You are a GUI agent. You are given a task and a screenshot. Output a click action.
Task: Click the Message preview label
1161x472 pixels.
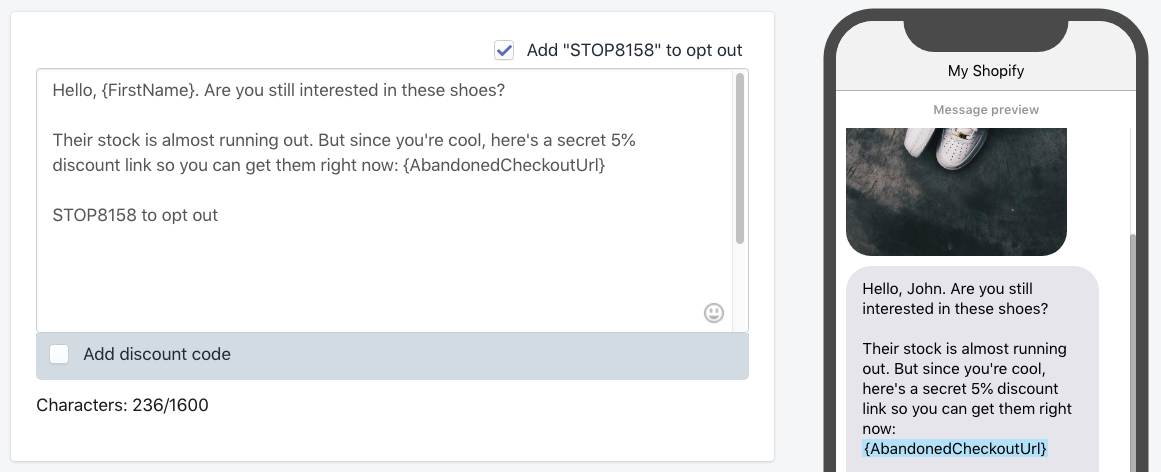coord(986,110)
